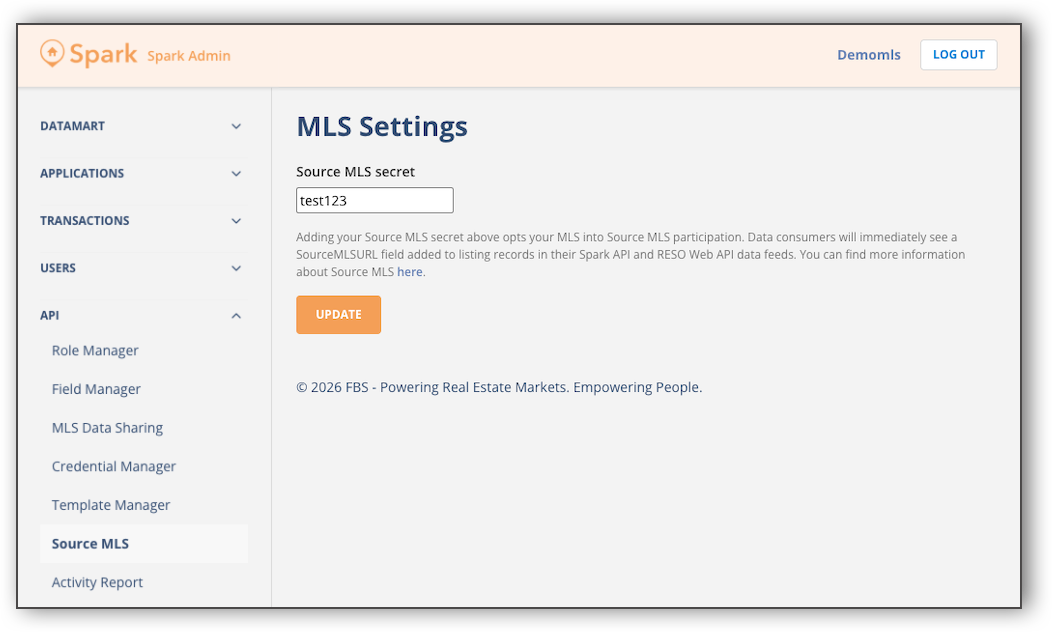The image size is (1052, 632).
Task: Click the Spark wordmark text
Action: point(103,54)
